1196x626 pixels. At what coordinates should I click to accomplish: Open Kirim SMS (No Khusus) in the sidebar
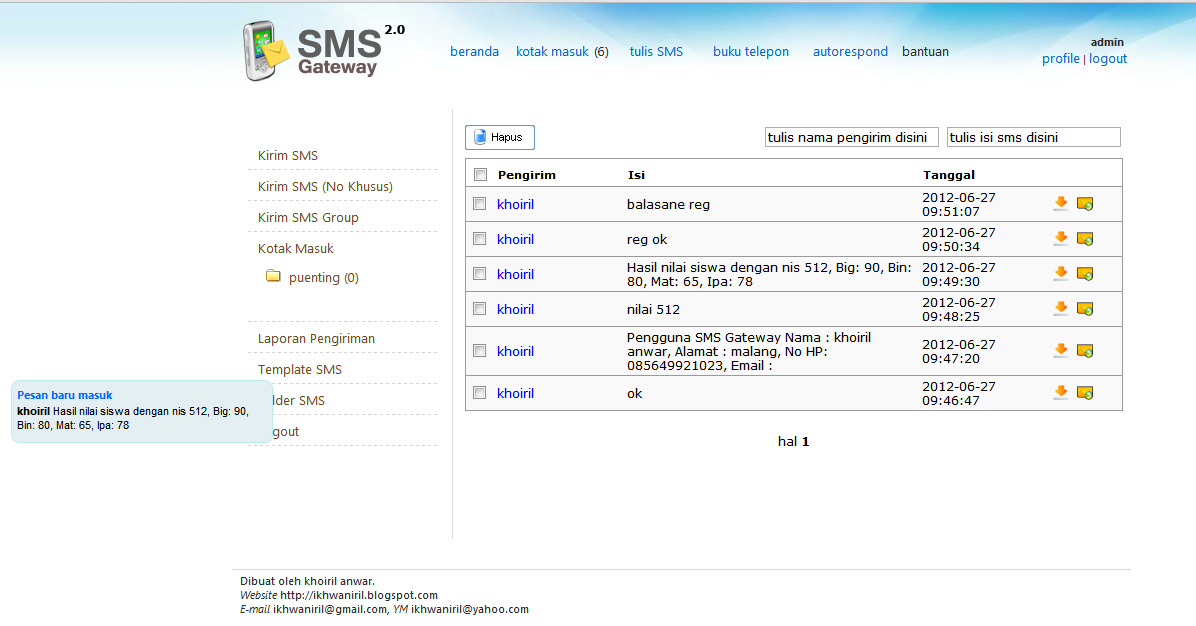click(x=325, y=186)
